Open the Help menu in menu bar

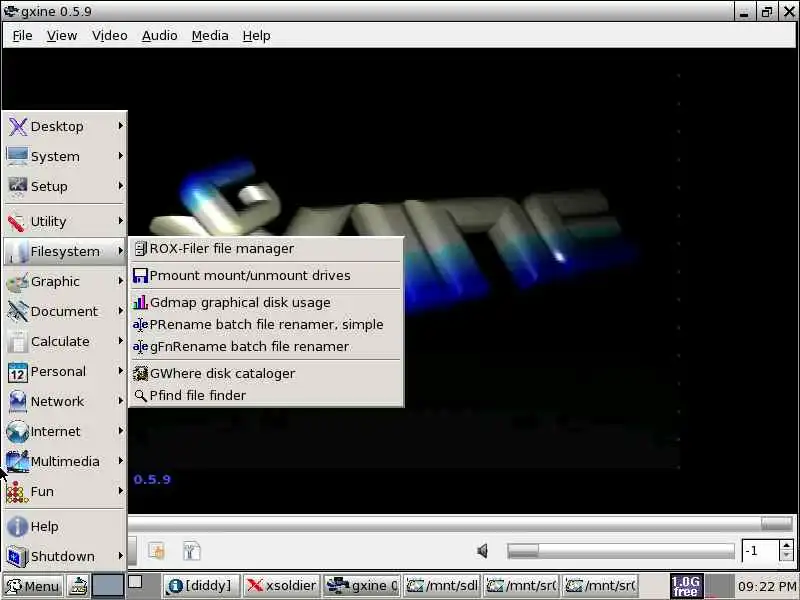(256, 36)
